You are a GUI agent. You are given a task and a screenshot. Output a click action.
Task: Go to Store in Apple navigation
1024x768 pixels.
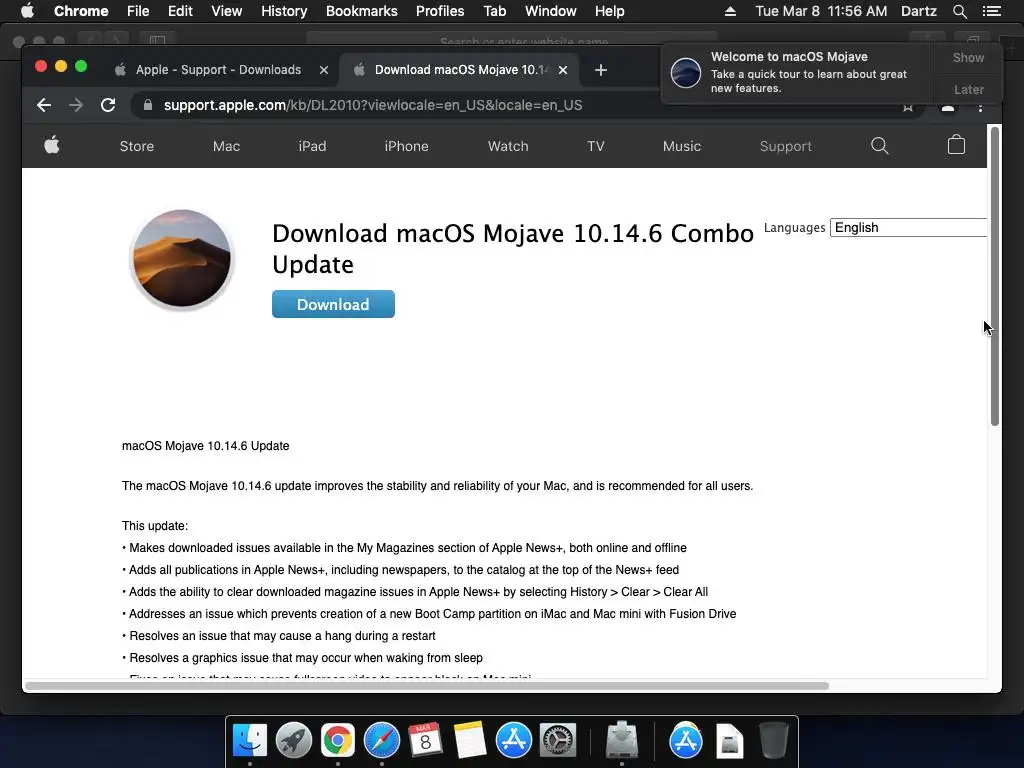[x=136, y=146]
